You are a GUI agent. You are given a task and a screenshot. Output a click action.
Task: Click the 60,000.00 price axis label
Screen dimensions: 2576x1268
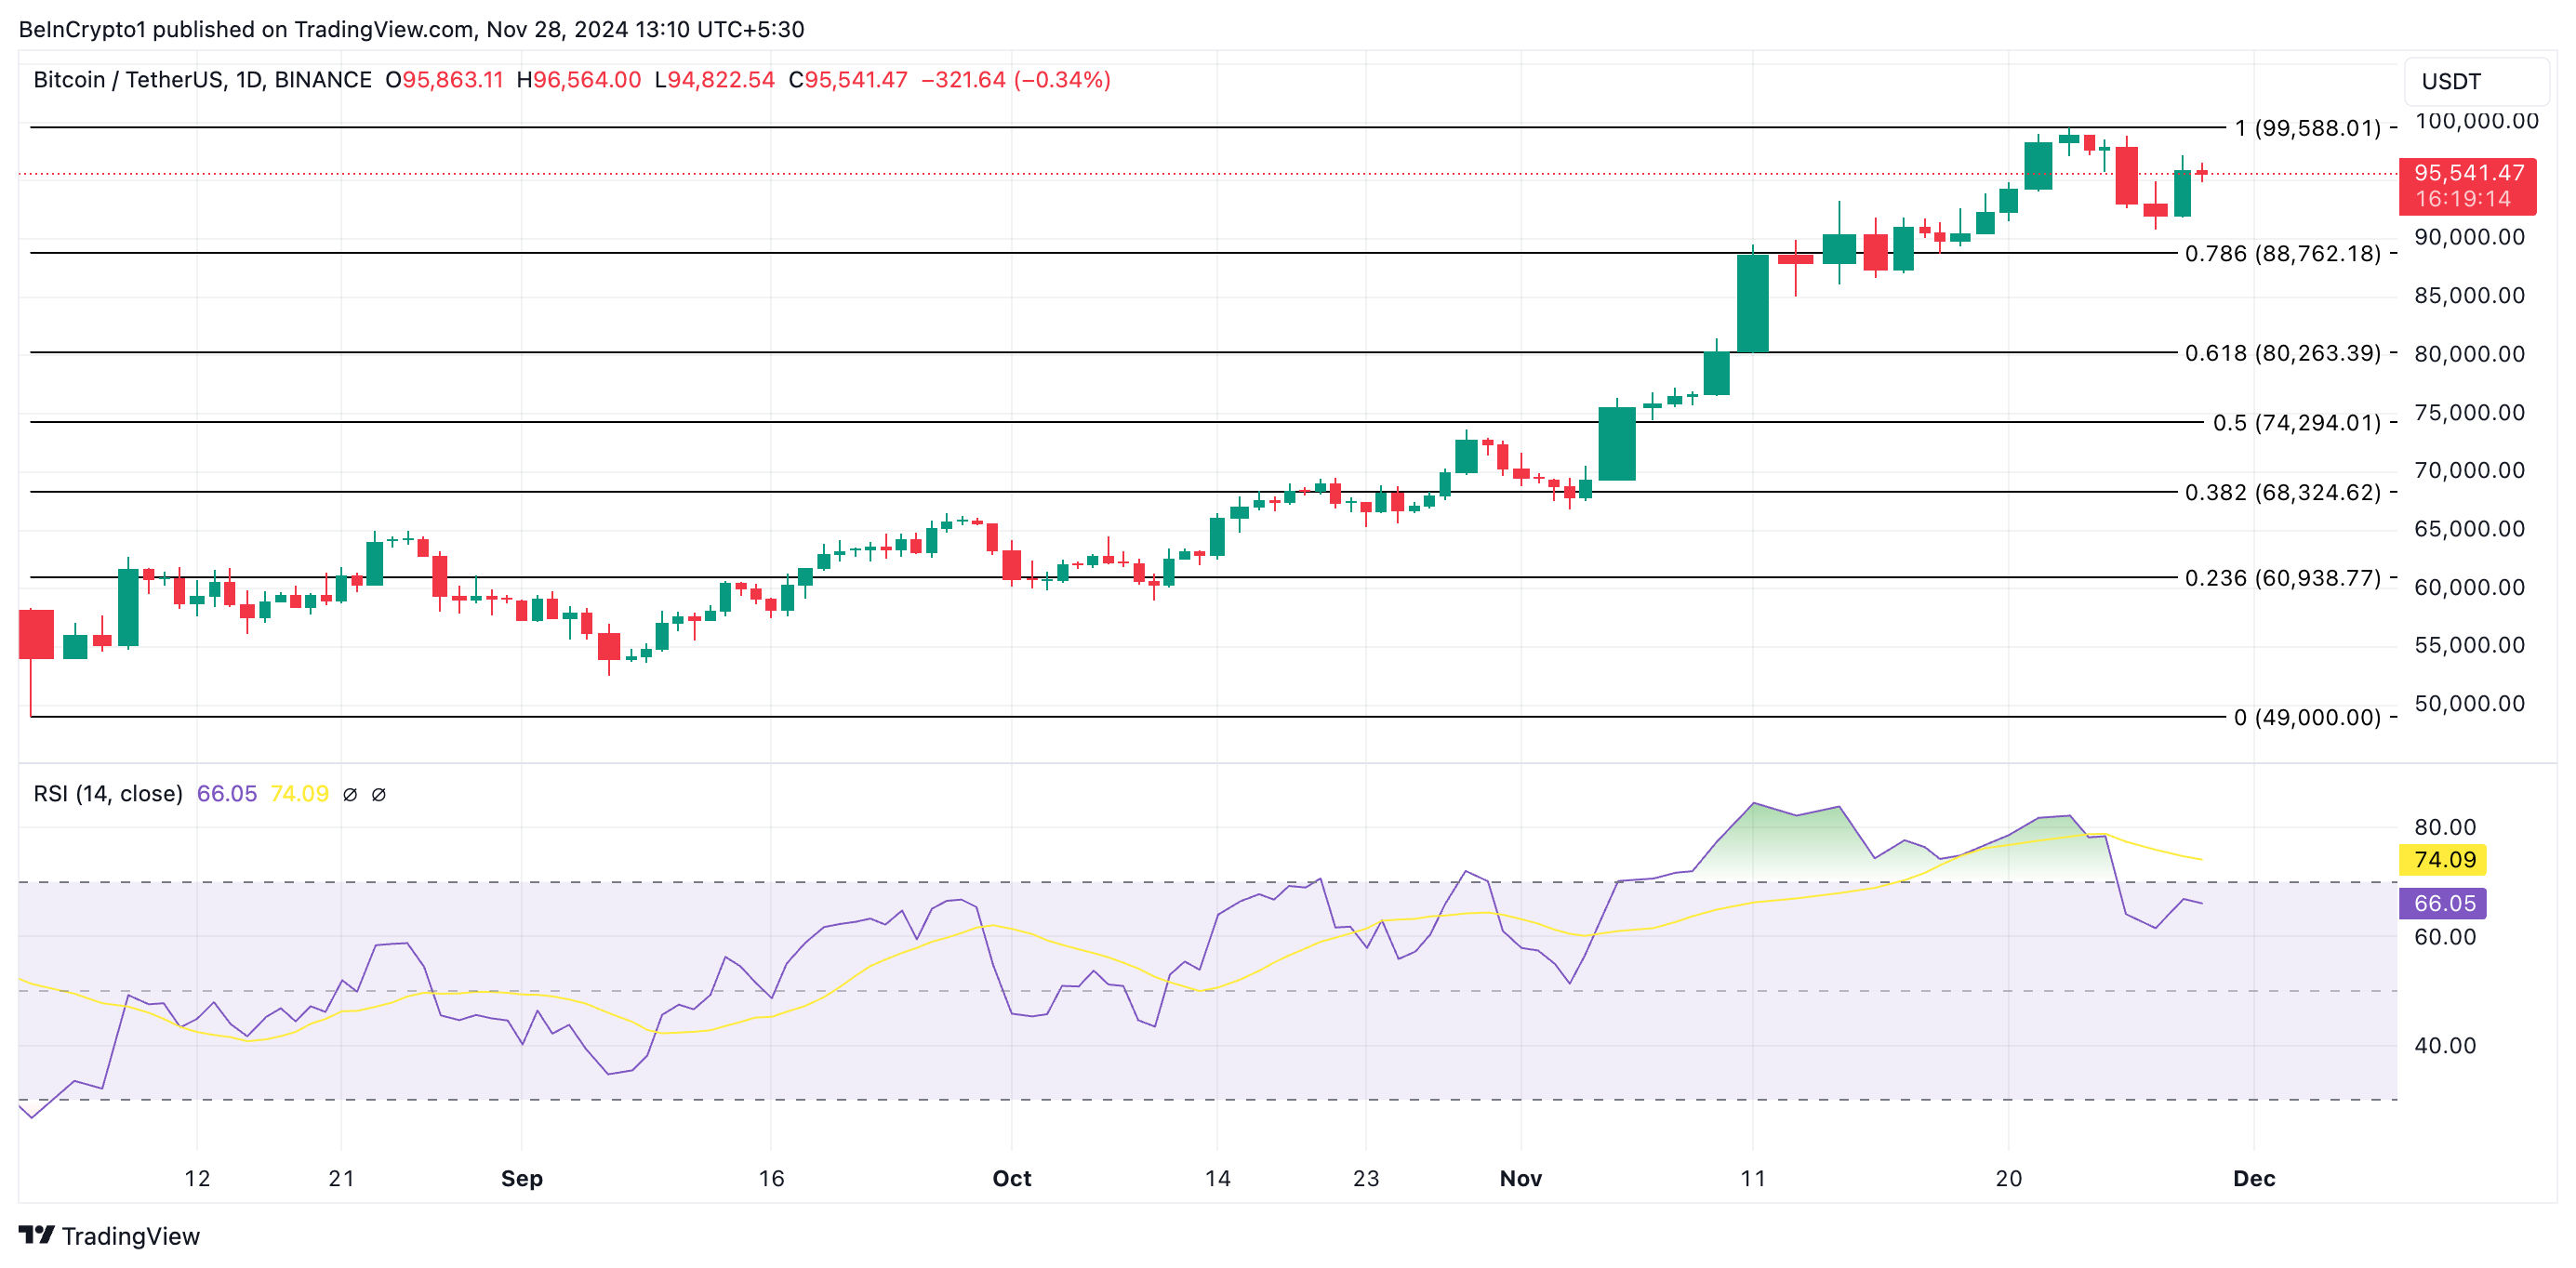click(x=2469, y=587)
